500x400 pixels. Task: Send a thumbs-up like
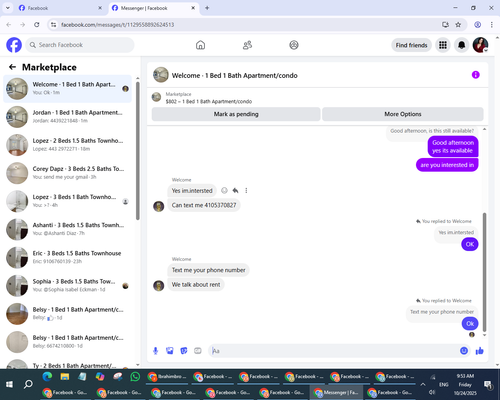coord(479,351)
